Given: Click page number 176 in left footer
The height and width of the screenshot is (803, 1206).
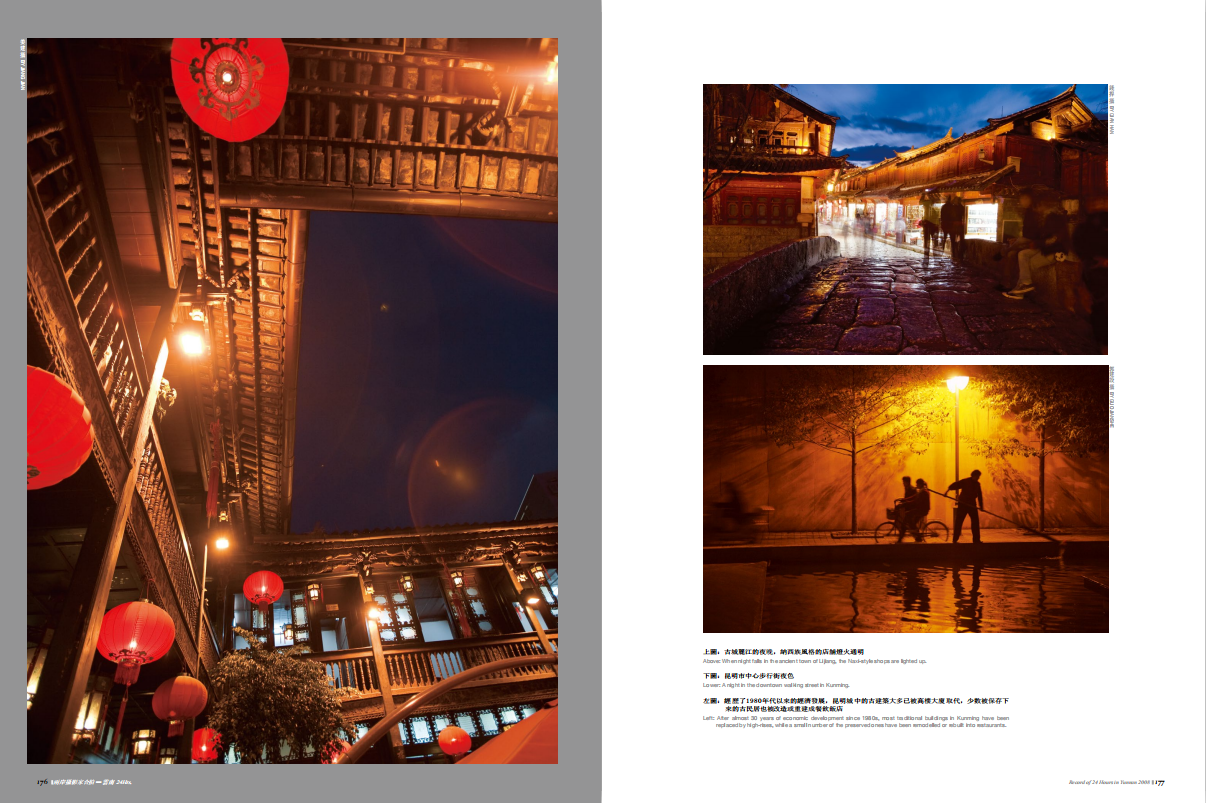Looking at the screenshot, I should click(x=42, y=782).
